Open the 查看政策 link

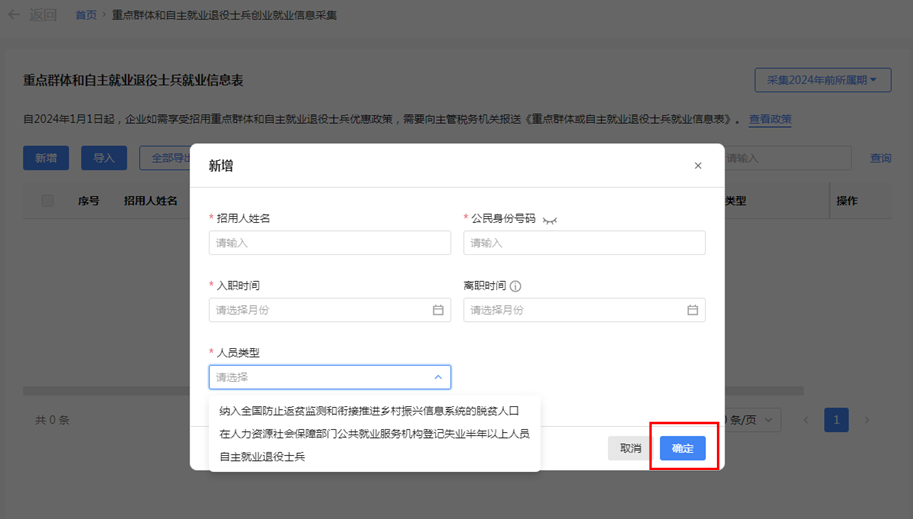pyautogui.click(x=770, y=119)
